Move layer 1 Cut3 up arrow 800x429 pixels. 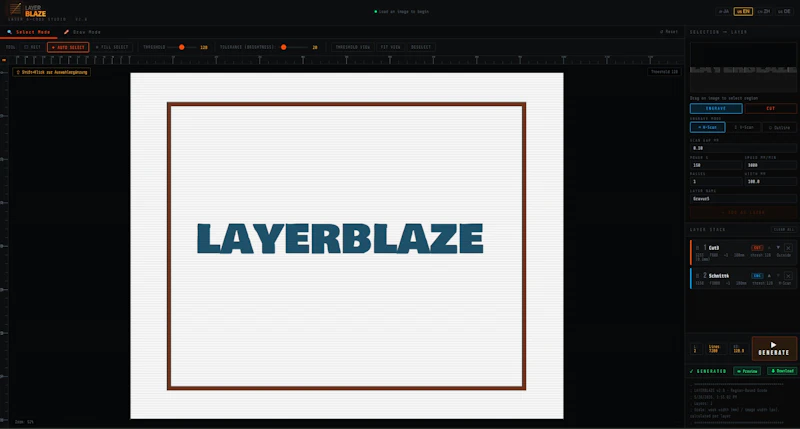point(769,248)
